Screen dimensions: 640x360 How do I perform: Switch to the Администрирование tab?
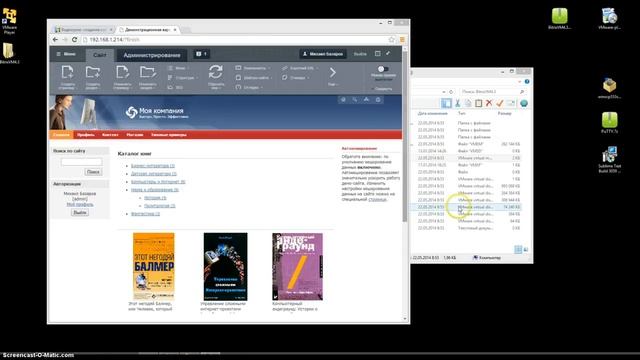[152, 55]
